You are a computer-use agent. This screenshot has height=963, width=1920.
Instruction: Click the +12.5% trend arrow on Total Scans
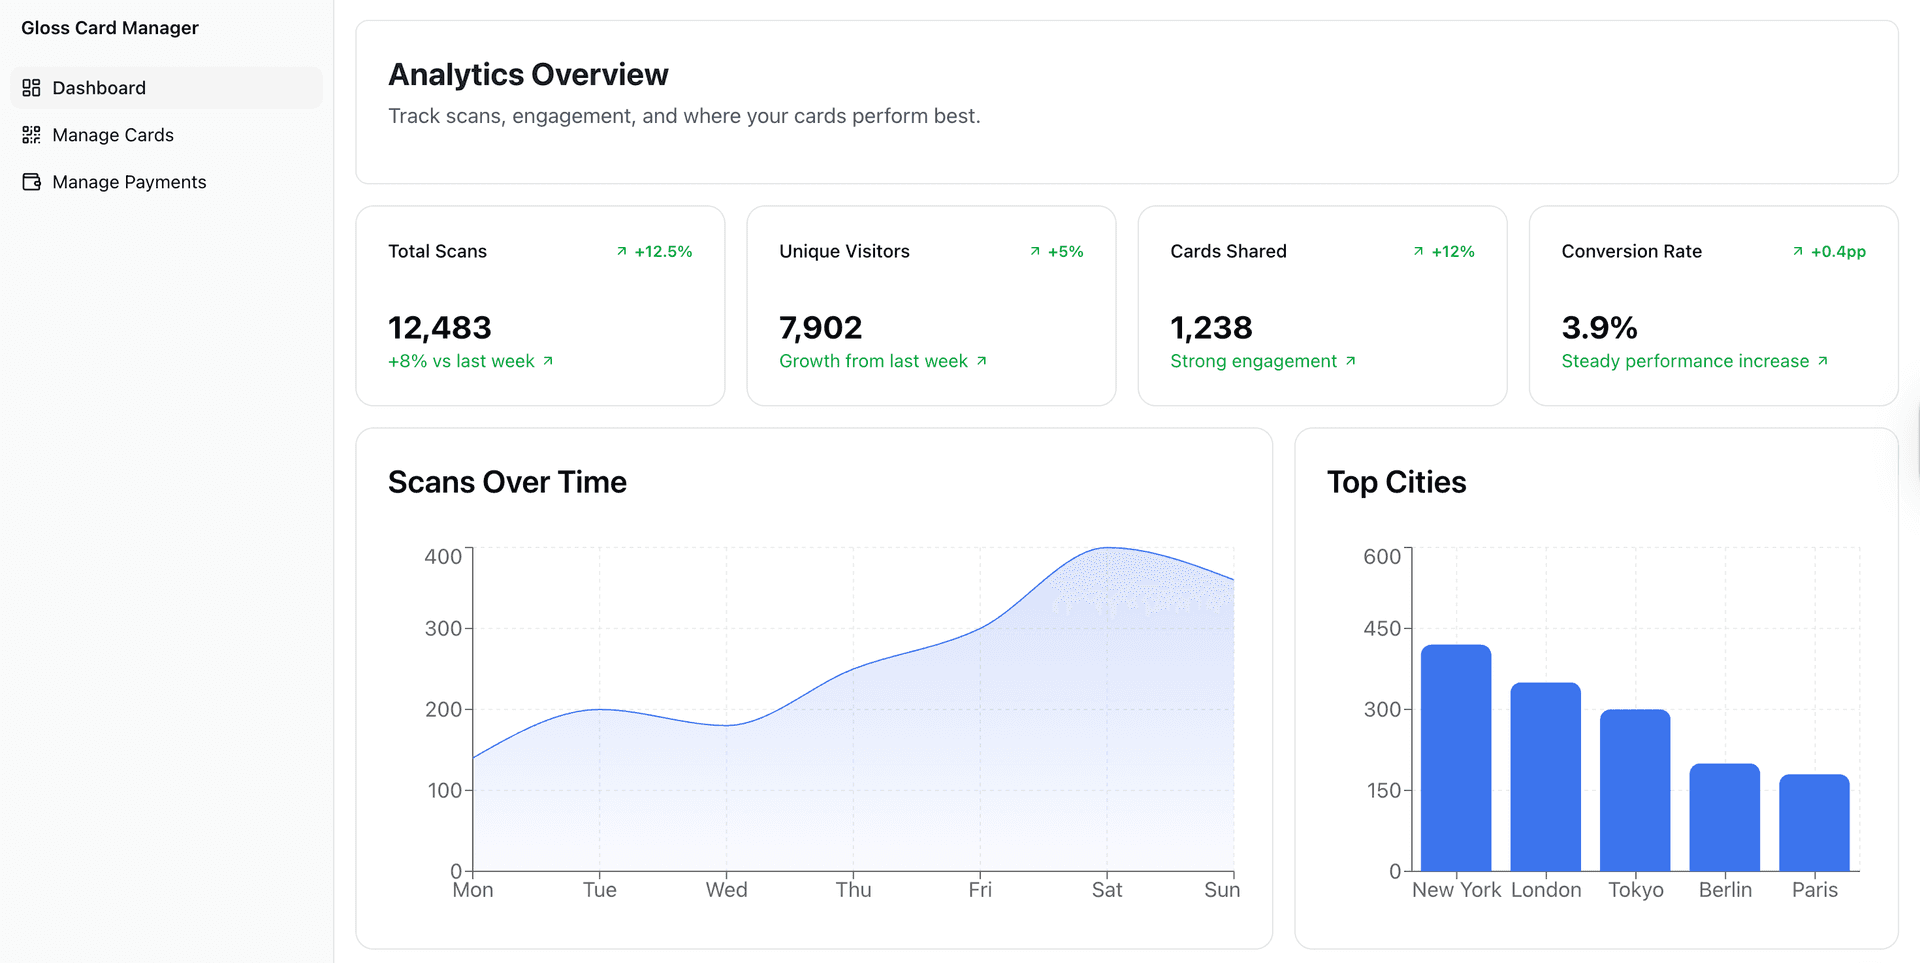621,252
